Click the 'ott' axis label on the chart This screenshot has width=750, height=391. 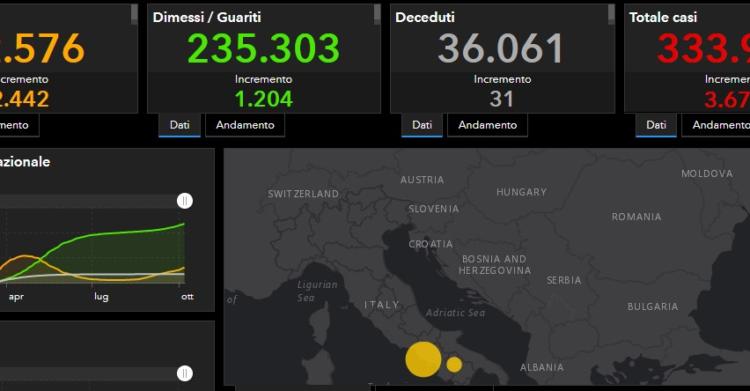pyautogui.click(x=187, y=297)
